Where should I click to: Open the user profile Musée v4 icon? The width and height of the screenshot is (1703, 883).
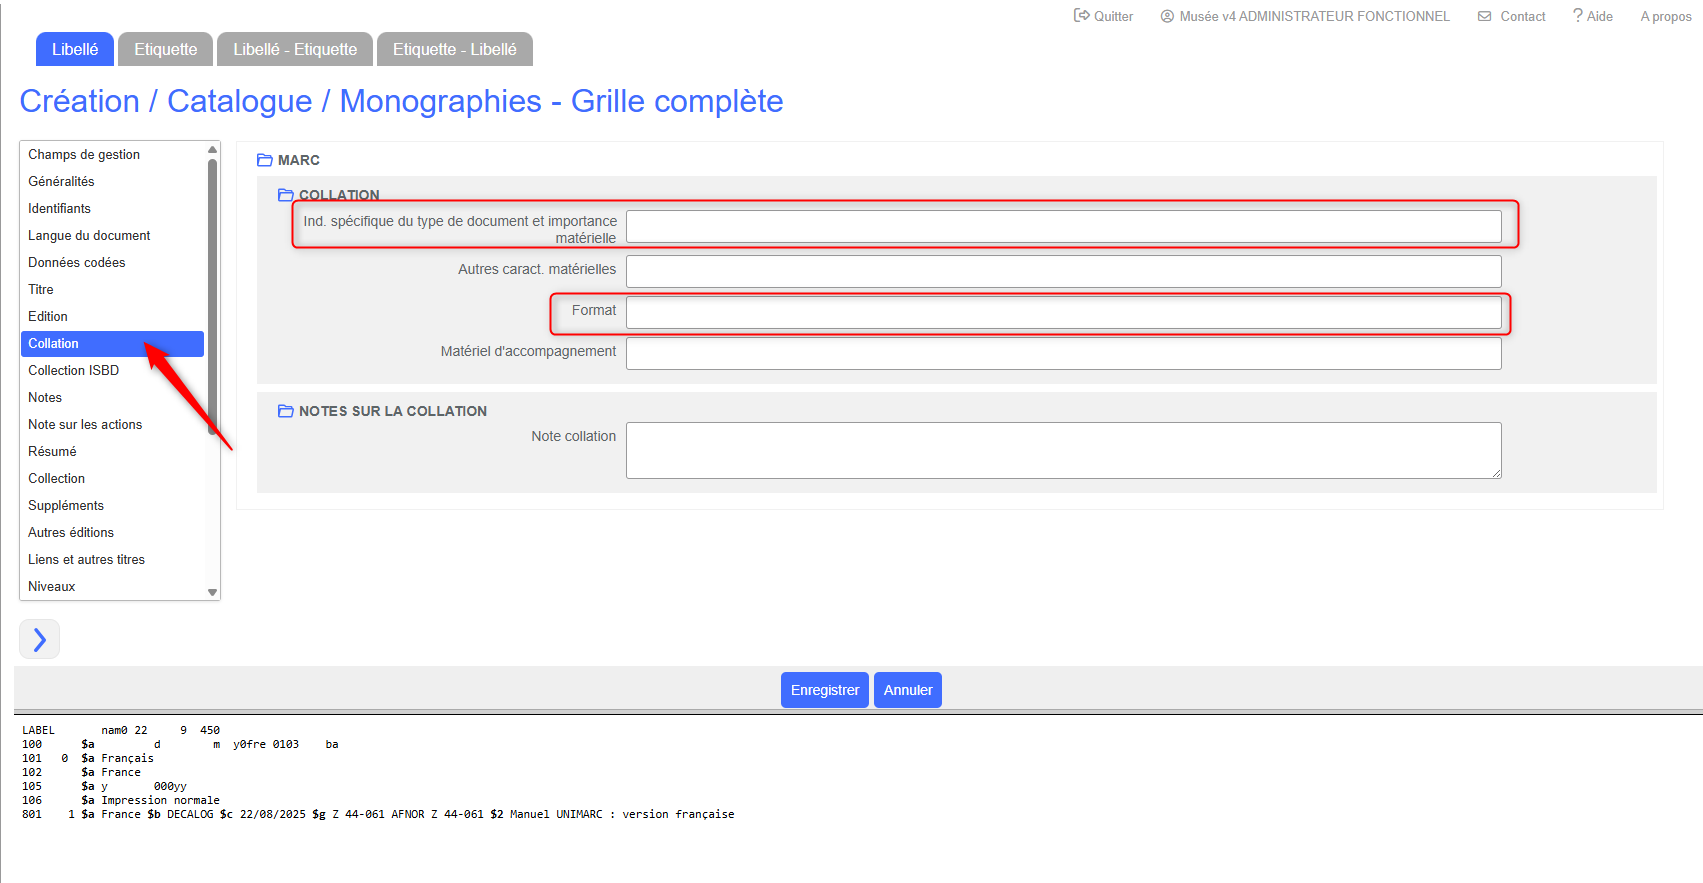click(x=1166, y=16)
